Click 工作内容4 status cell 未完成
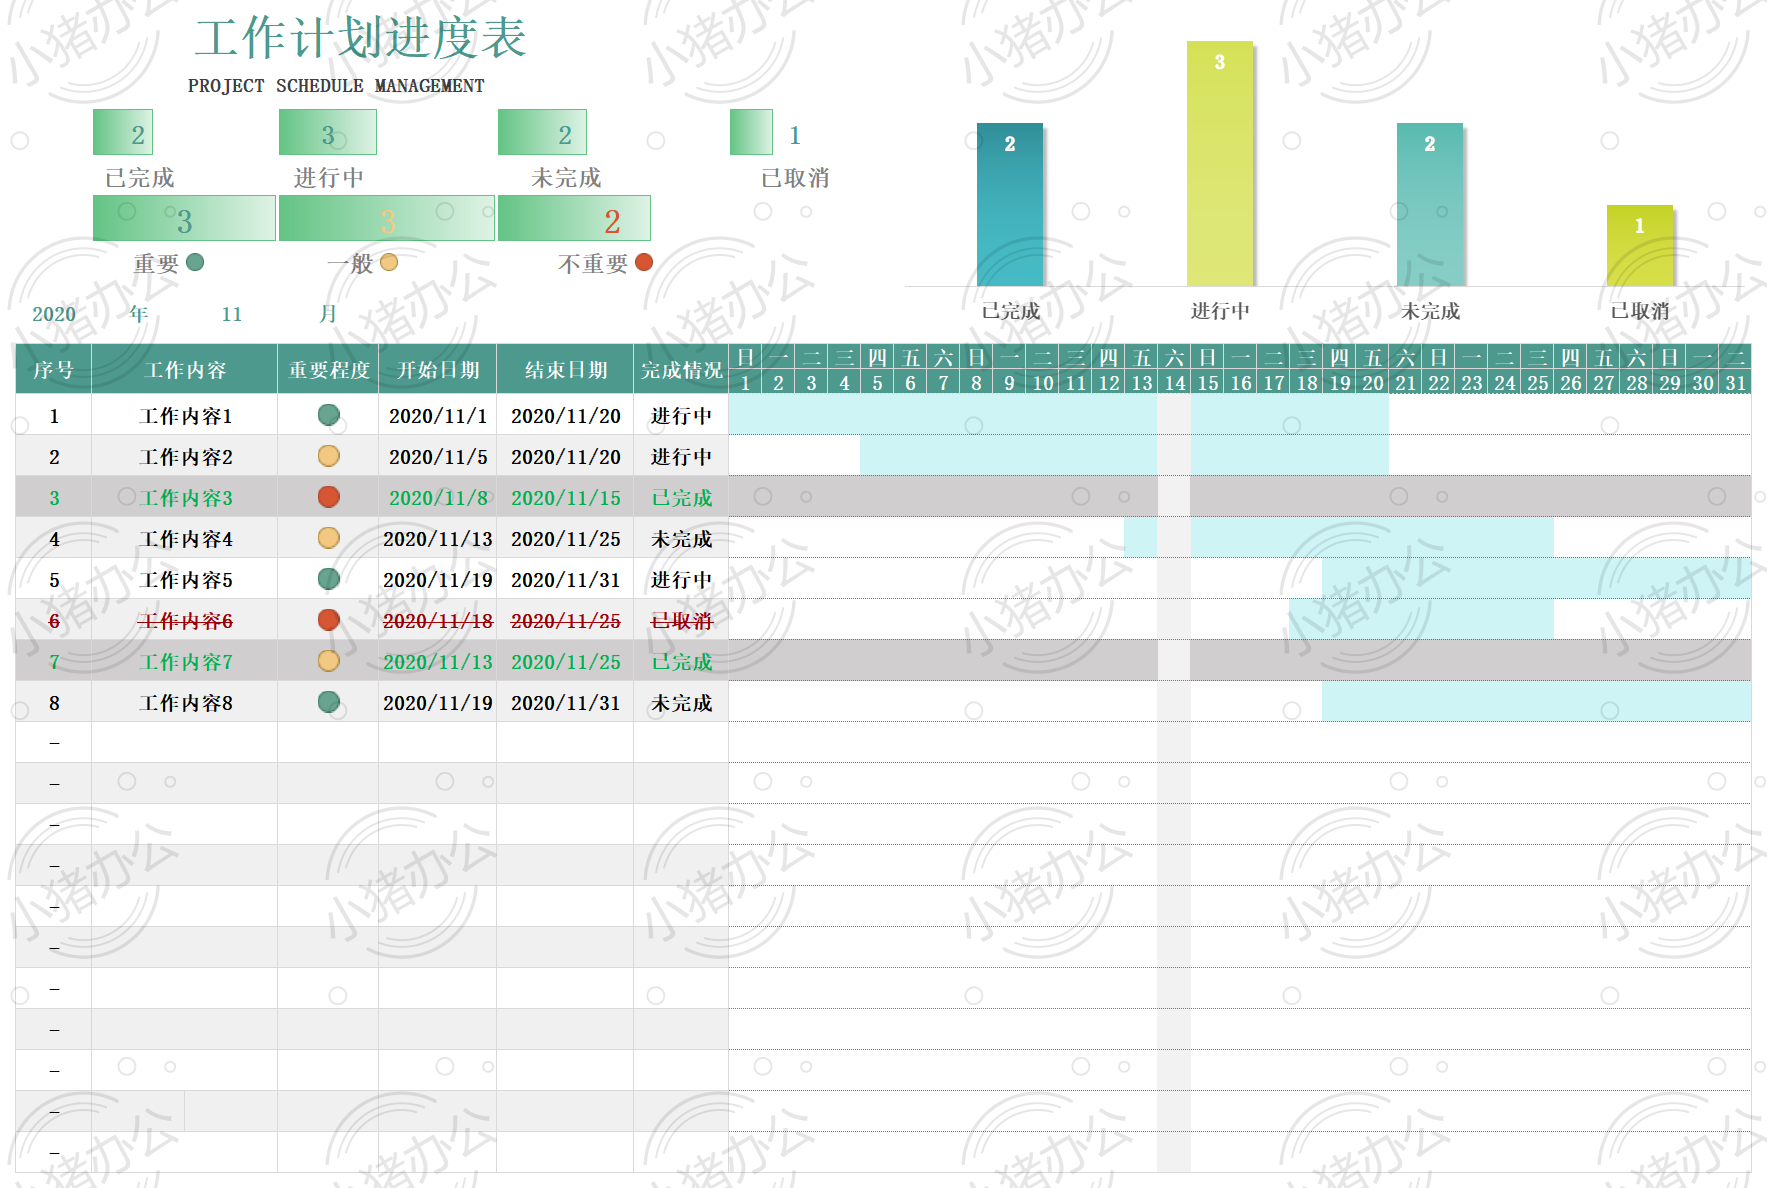1767x1188 pixels. click(x=681, y=538)
